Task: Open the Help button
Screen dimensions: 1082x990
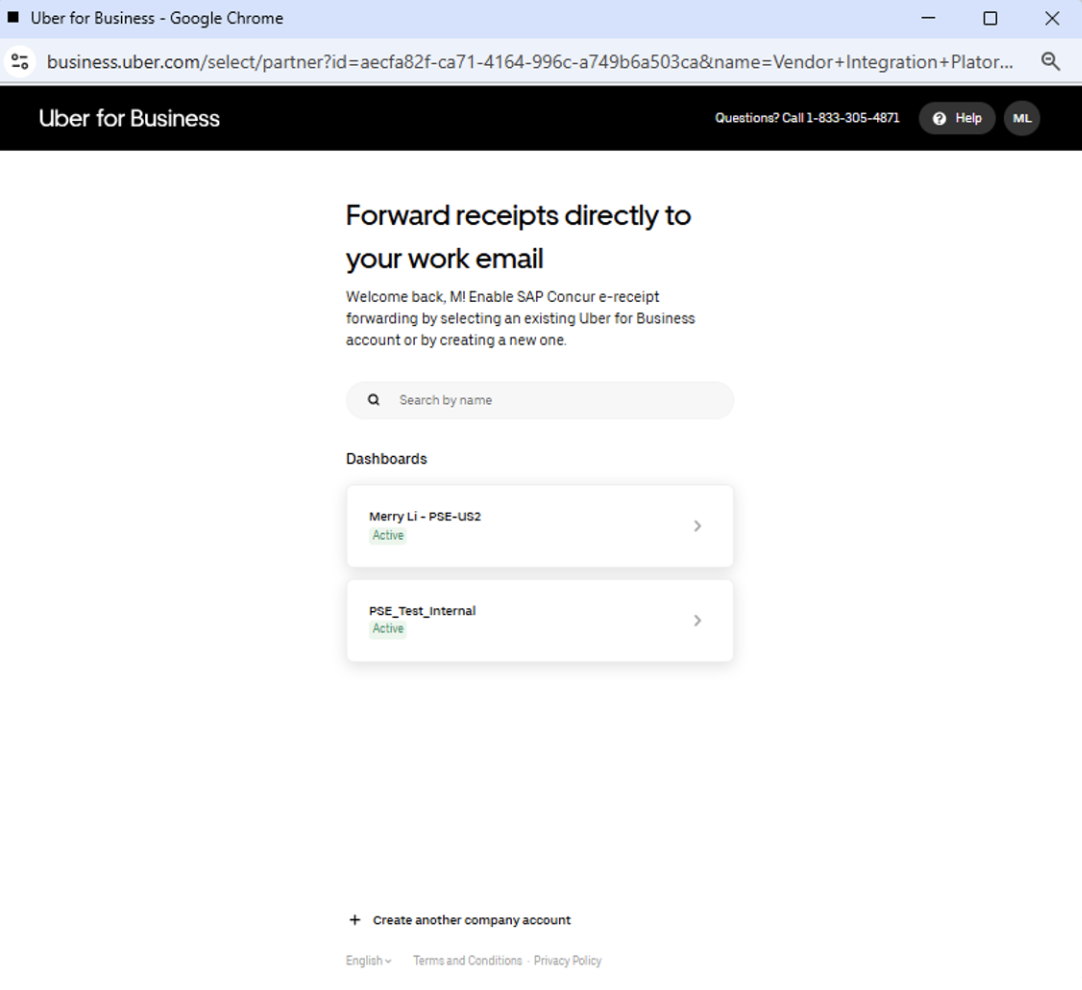Action: coord(956,118)
